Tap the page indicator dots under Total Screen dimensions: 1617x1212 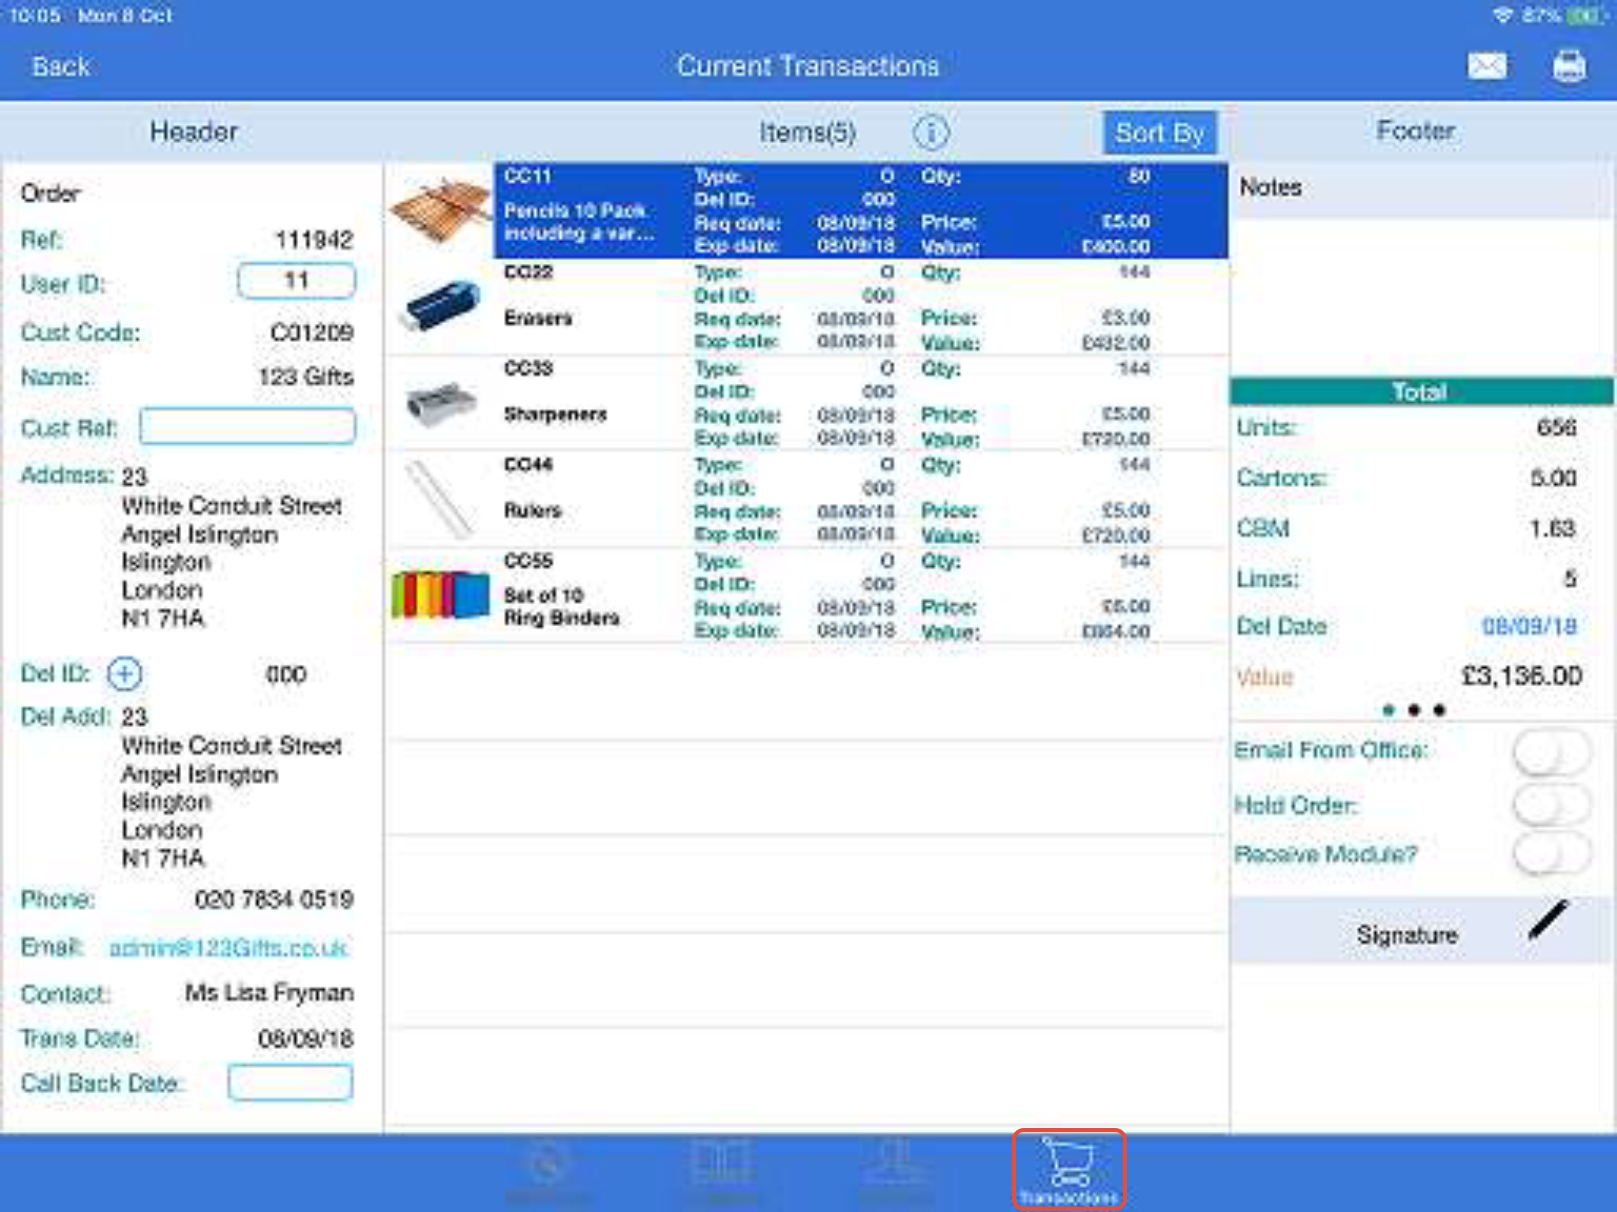(1413, 710)
